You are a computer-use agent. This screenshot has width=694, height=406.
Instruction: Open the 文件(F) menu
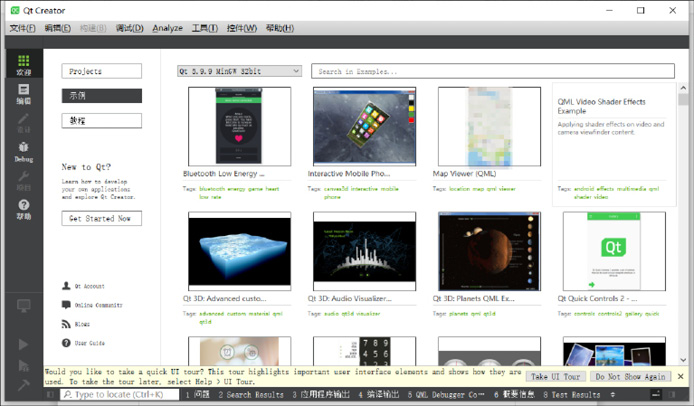tap(23, 28)
